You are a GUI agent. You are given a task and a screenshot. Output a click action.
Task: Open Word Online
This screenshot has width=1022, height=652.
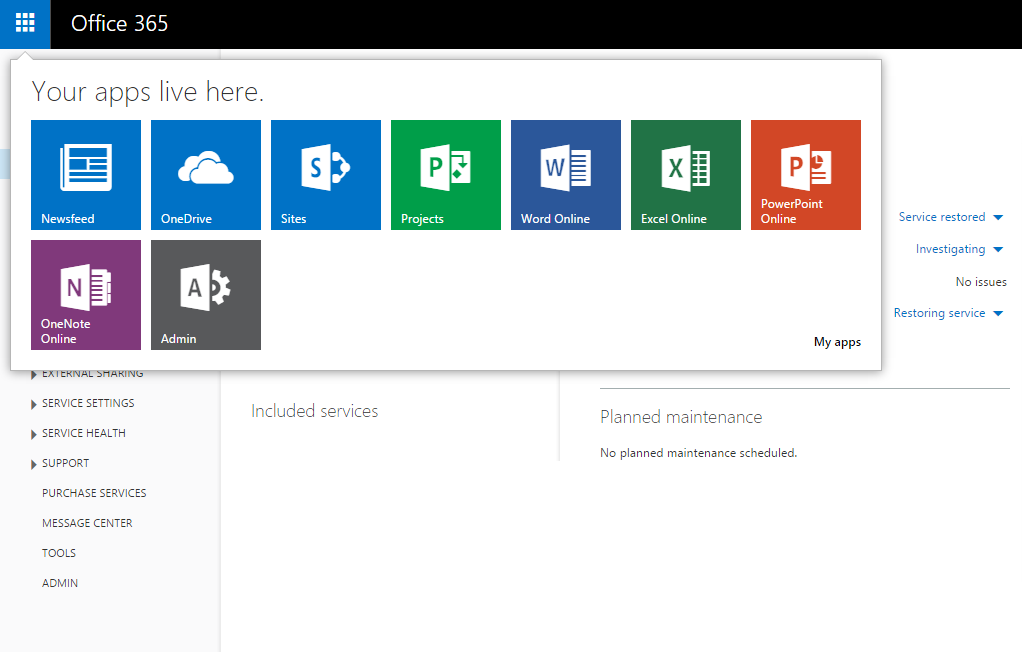click(565, 175)
